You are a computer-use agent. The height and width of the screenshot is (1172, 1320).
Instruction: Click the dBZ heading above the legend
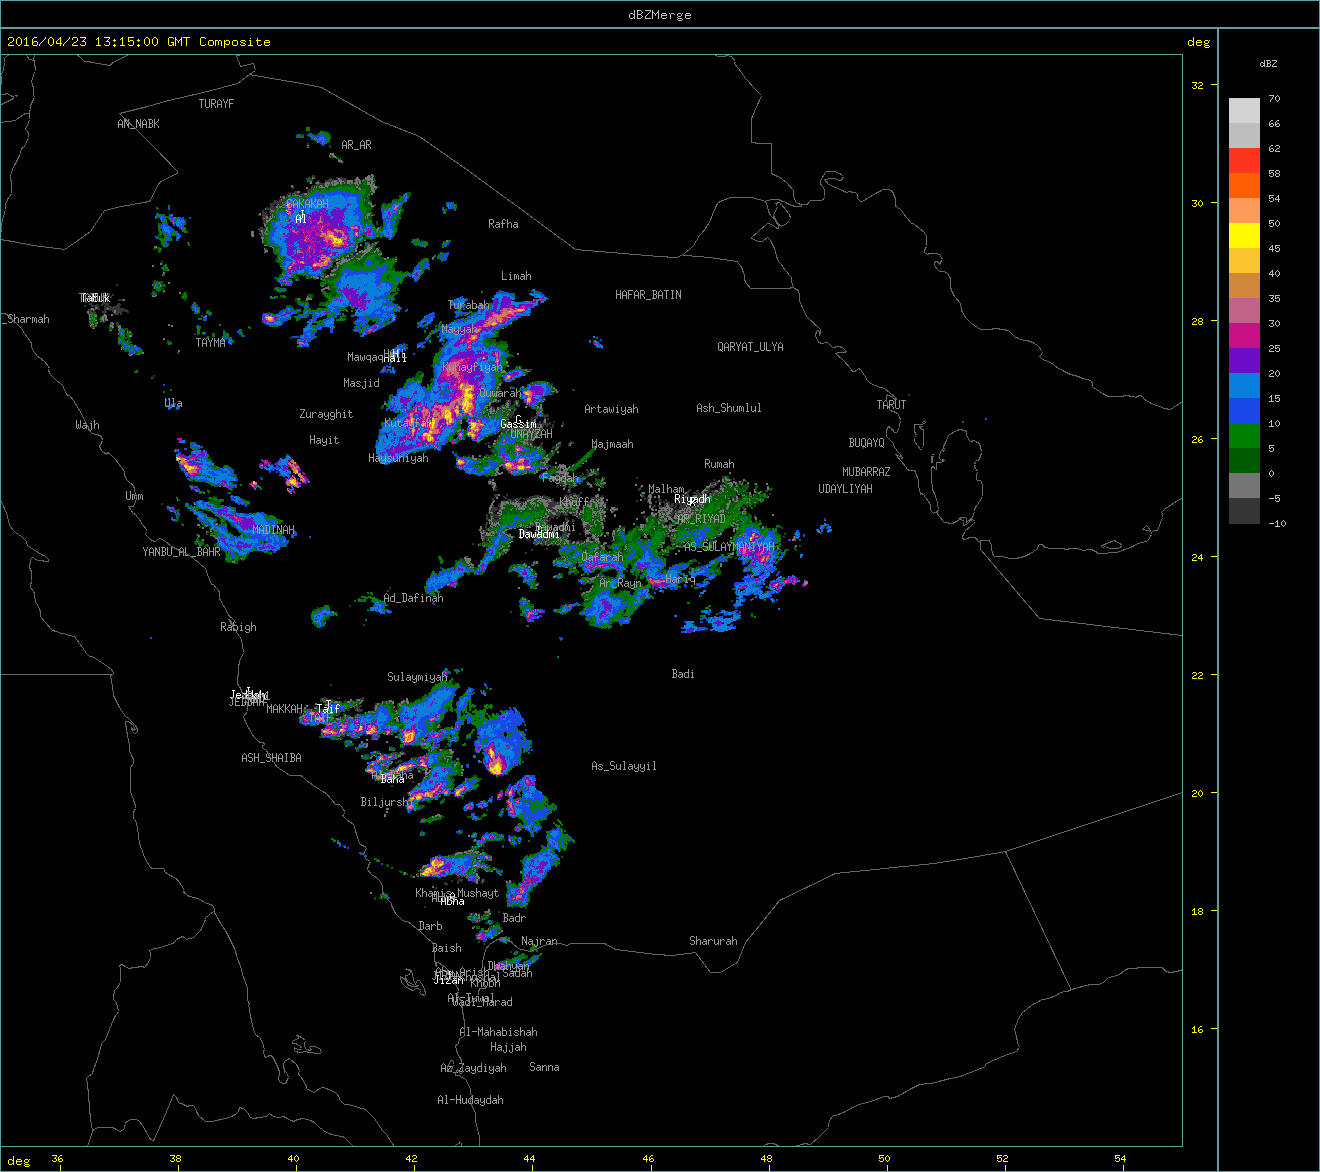[1268, 64]
